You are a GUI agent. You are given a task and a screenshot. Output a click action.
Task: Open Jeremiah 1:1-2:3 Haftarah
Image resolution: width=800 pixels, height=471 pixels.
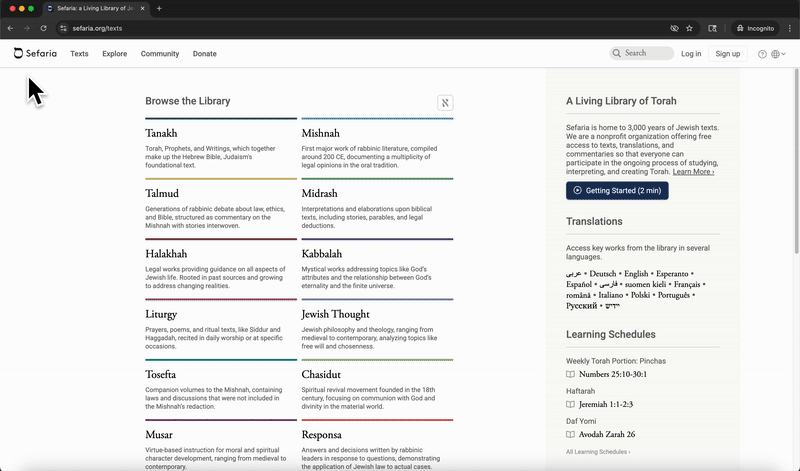coord(606,404)
